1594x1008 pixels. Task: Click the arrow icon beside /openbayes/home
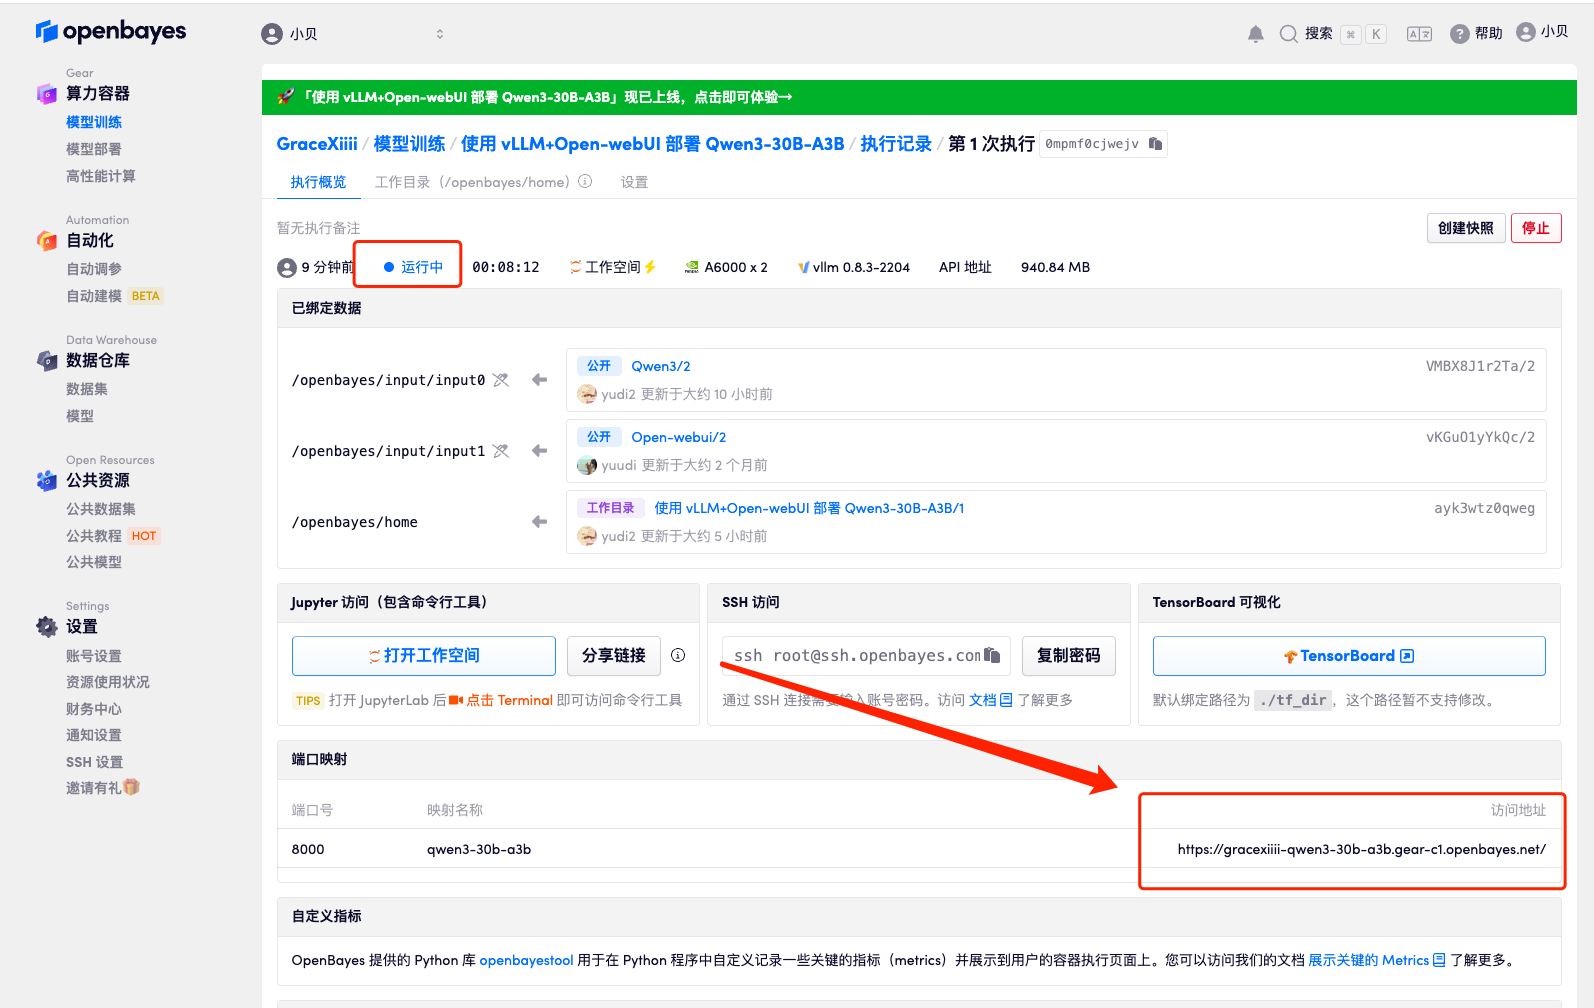click(x=540, y=522)
